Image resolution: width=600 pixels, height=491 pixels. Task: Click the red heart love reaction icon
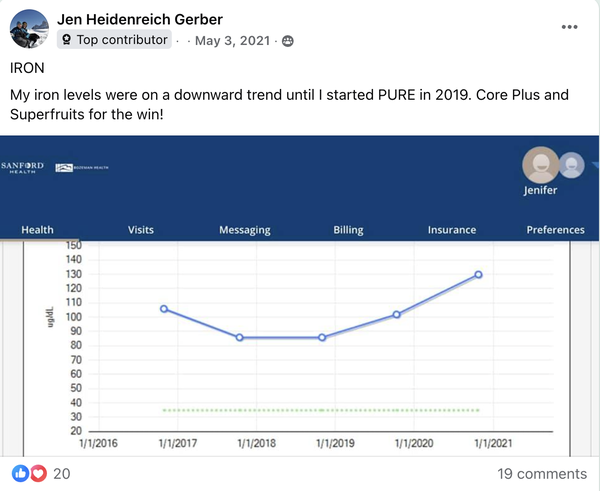pyautogui.click(x=38, y=473)
